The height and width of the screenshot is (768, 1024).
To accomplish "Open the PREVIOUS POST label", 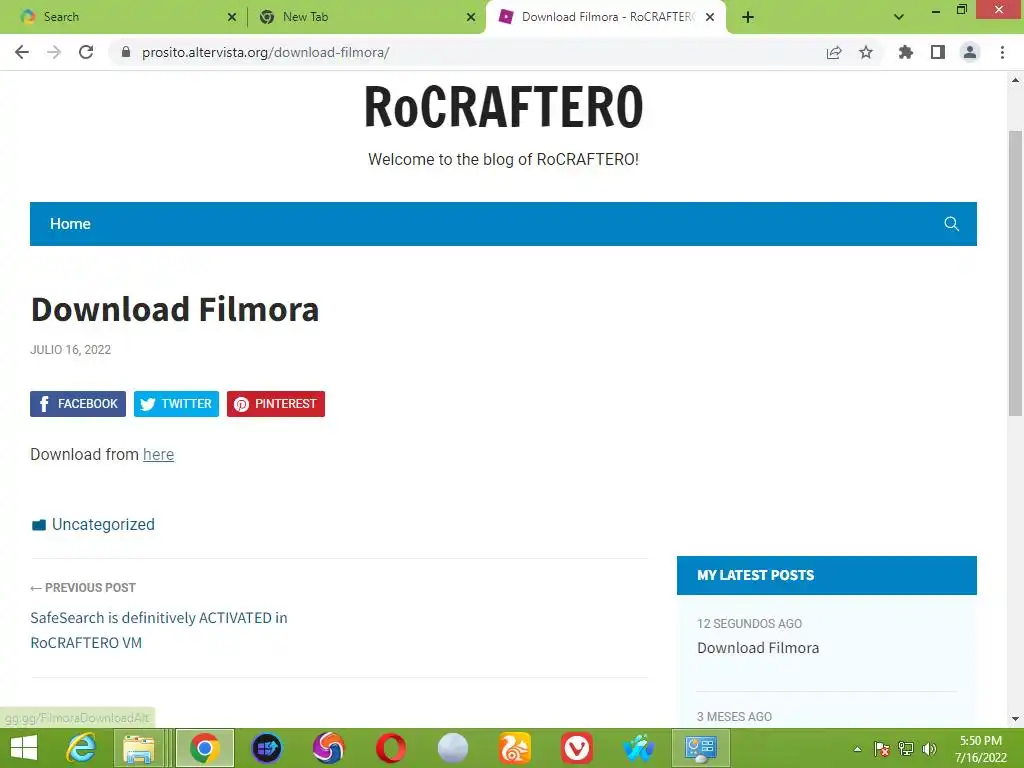I will [83, 588].
